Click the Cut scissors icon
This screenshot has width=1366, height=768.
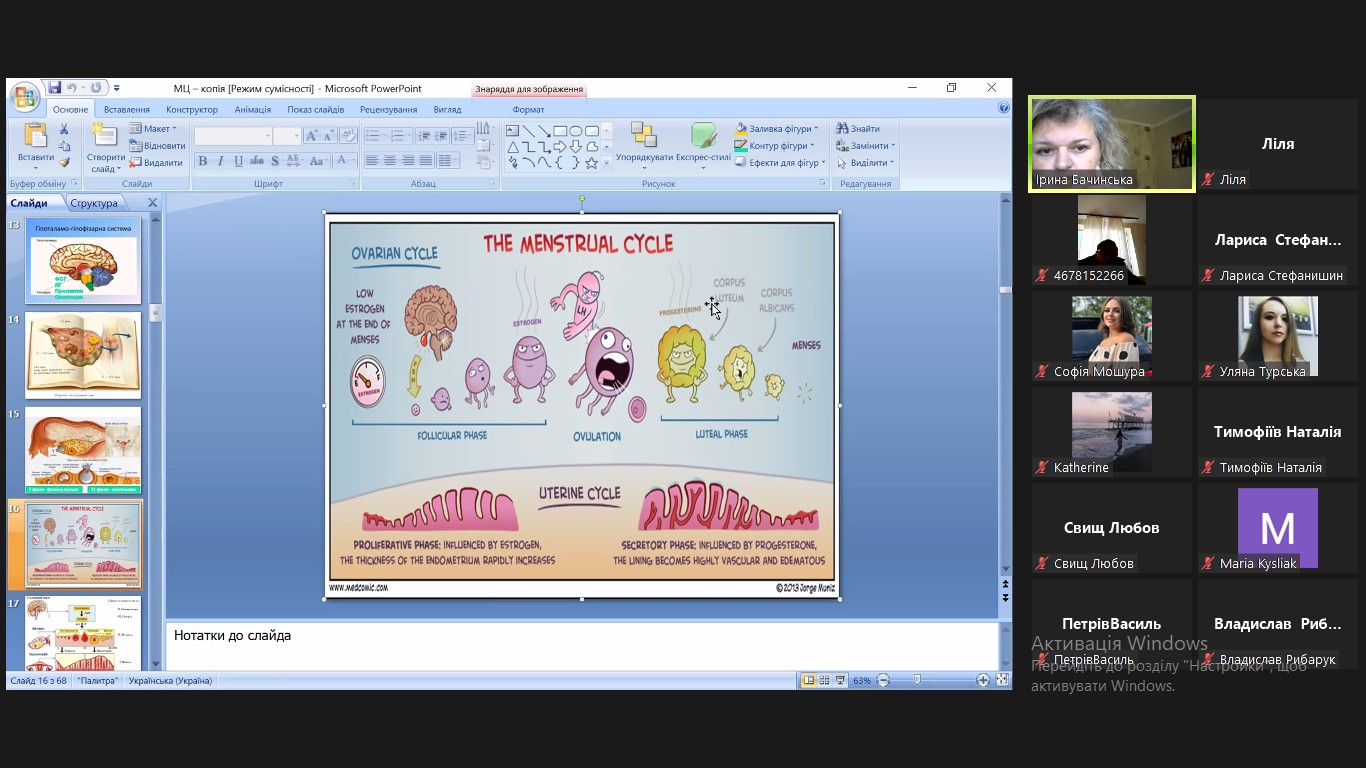(64, 129)
